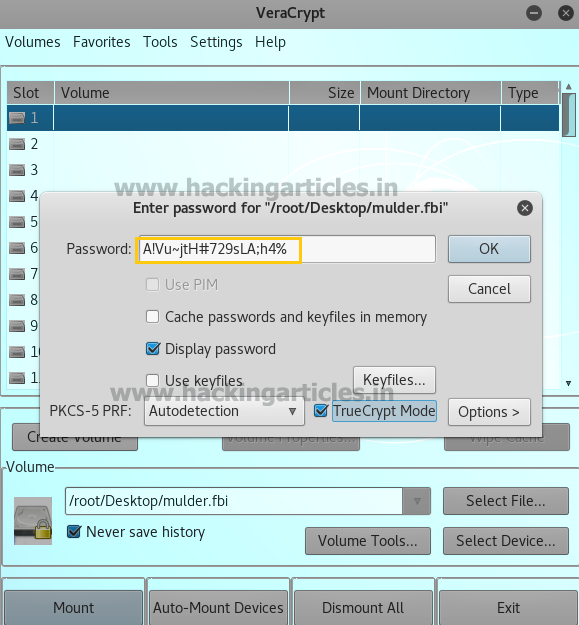Uncheck Never save history
This screenshot has width=579, height=625.
pyautogui.click(x=74, y=532)
